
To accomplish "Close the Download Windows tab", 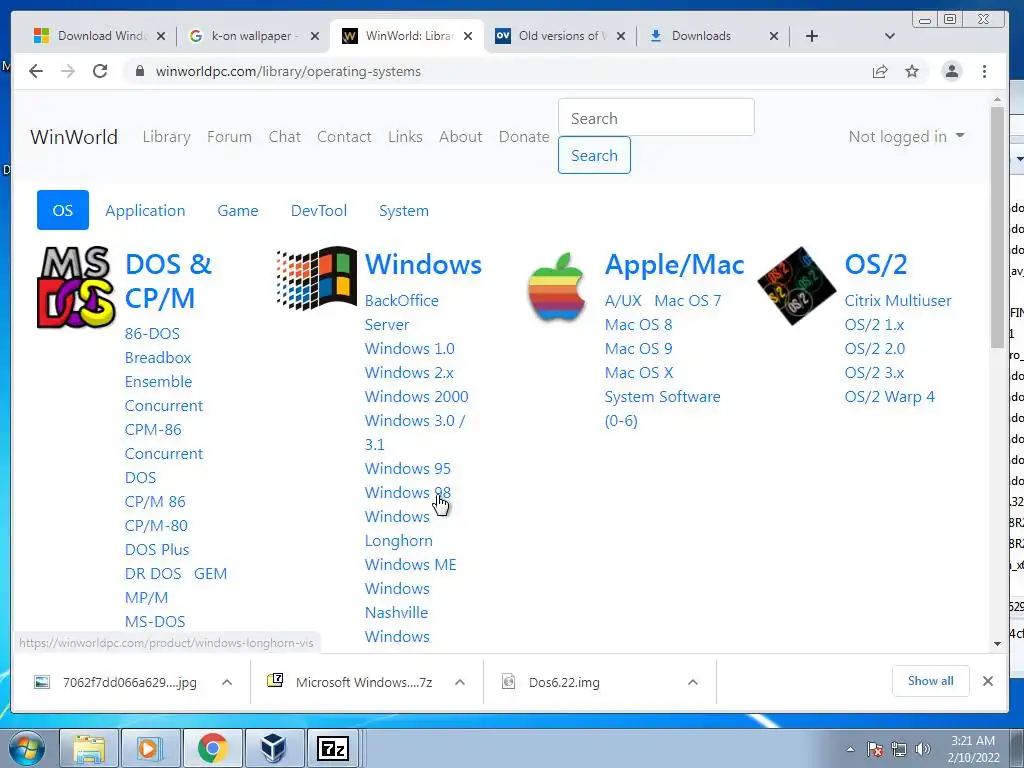I will pos(161,36).
